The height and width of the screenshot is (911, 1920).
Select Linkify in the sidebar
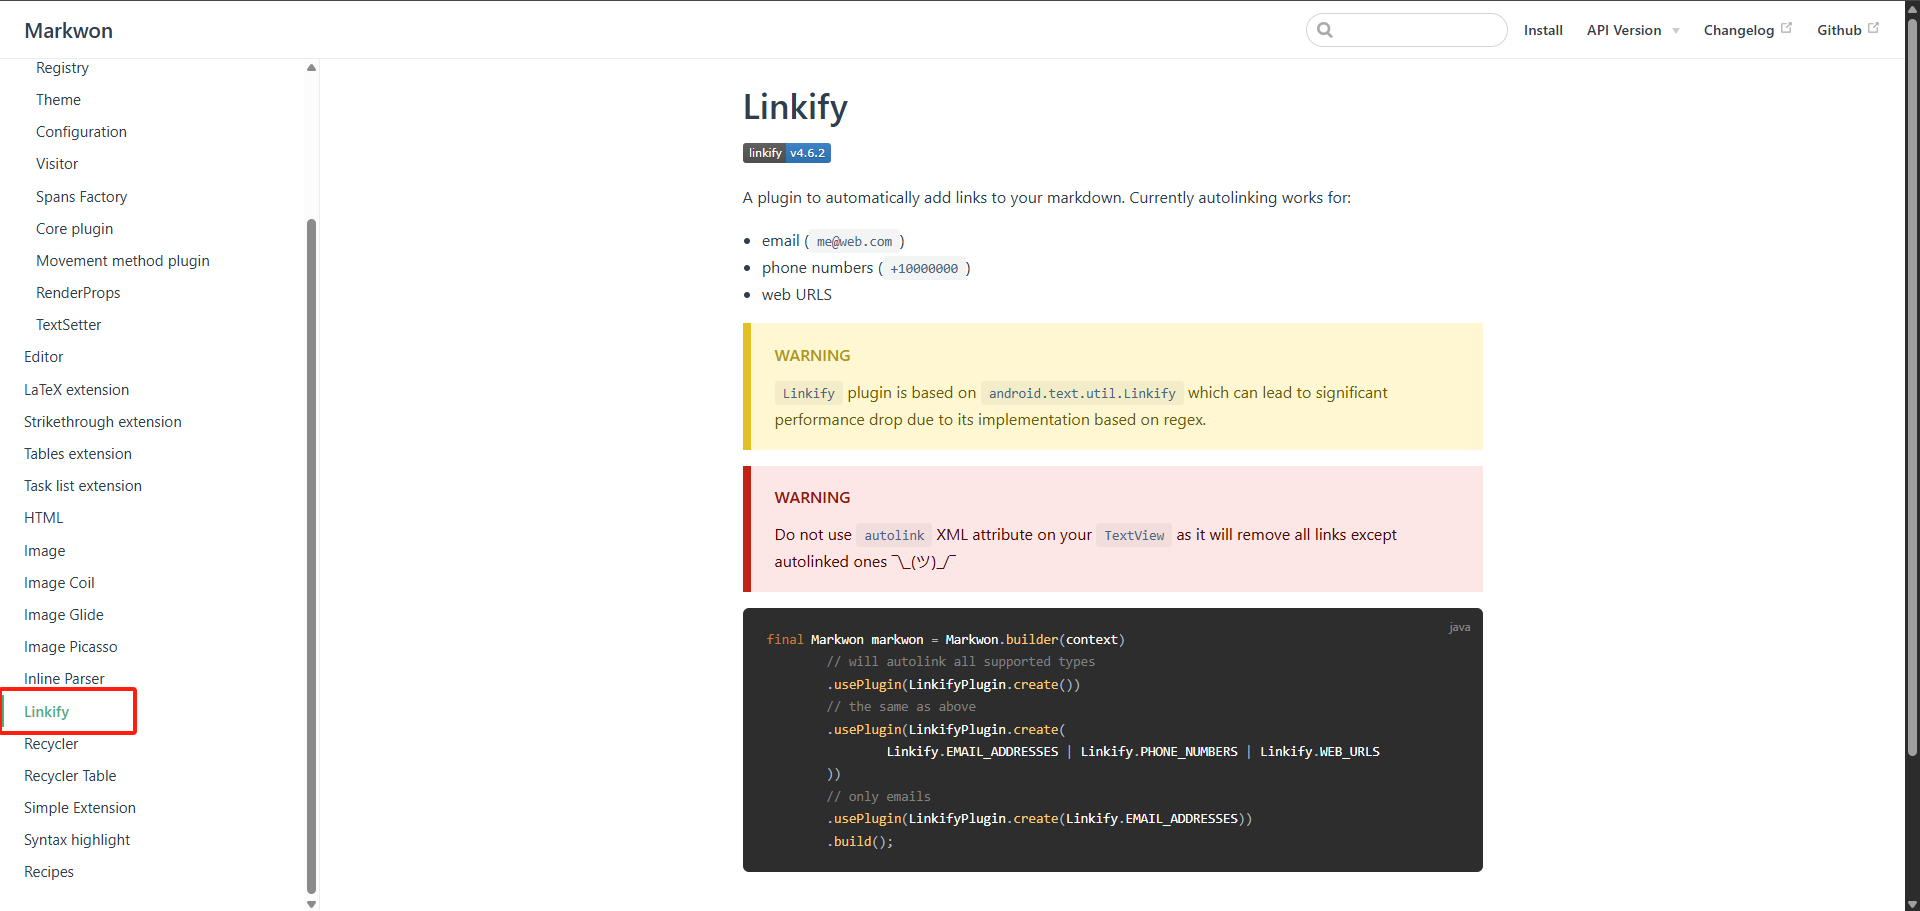click(x=47, y=711)
